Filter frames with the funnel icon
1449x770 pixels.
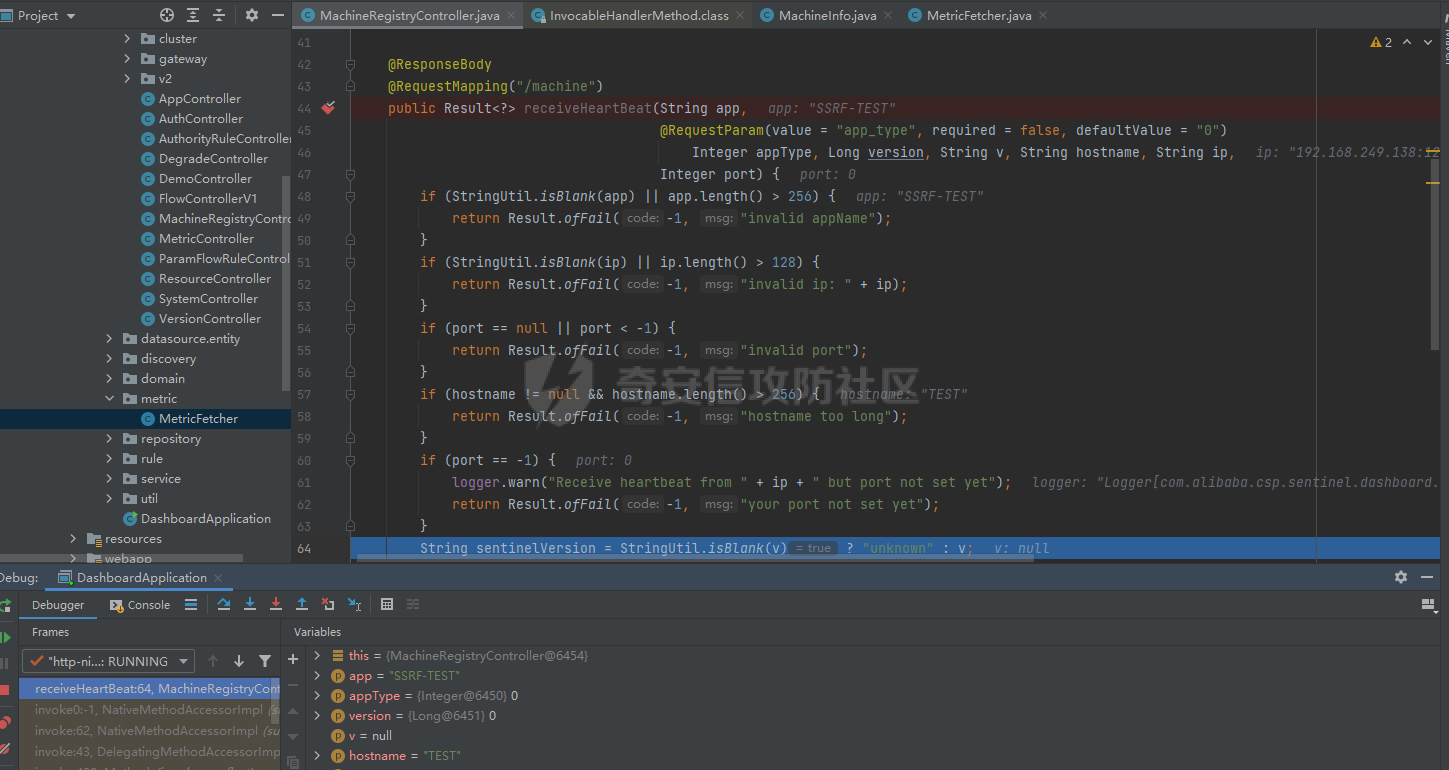(265, 661)
